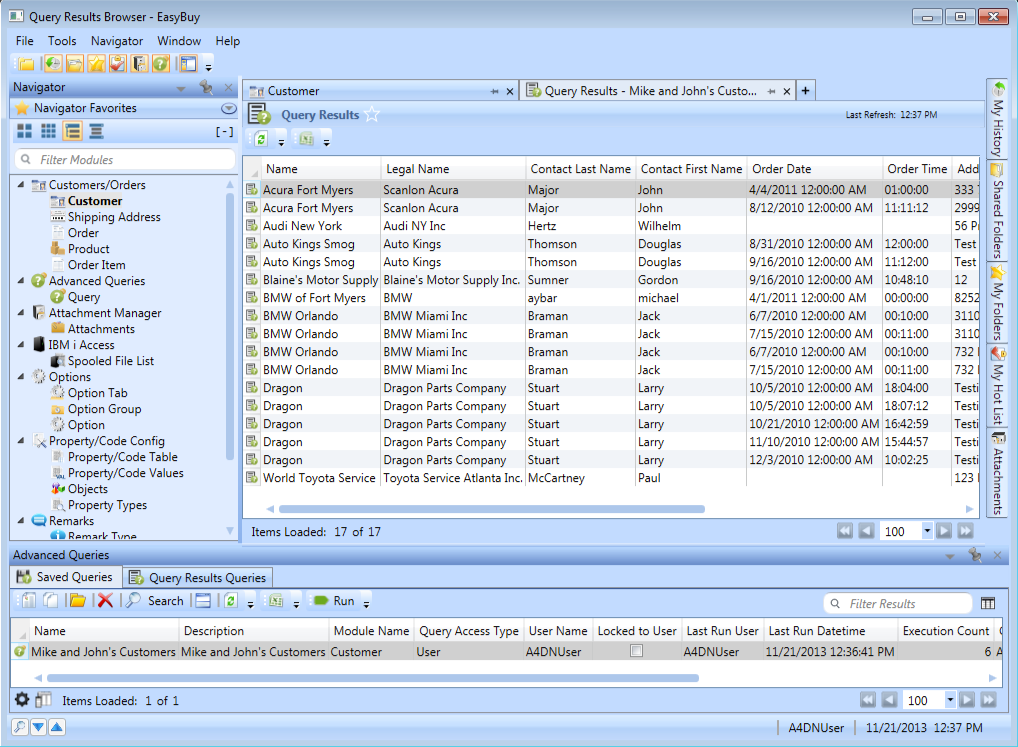
Task: Switch Navigator to large tiles view
Action: pos(25,132)
